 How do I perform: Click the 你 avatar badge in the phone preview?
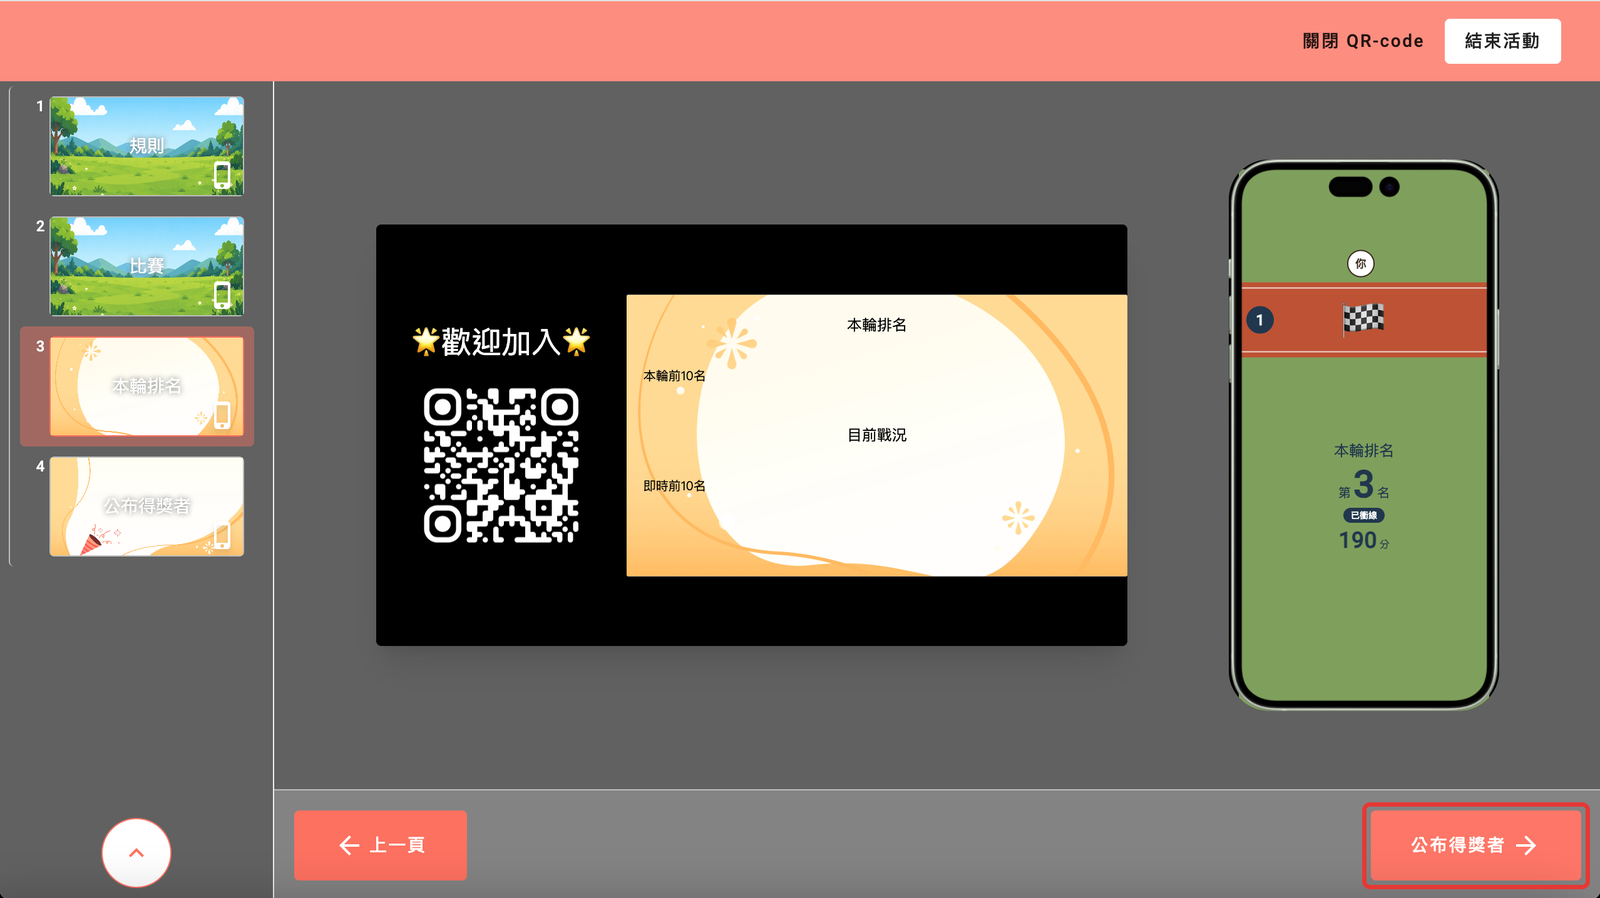(1361, 264)
